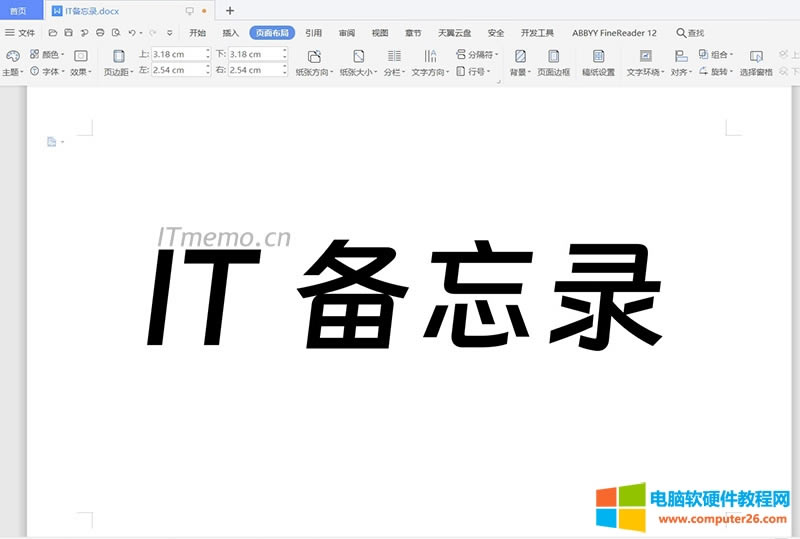Click the 查找 (Find) search button
Screen dimensions: 800x539
pyautogui.click(x=690, y=33)
